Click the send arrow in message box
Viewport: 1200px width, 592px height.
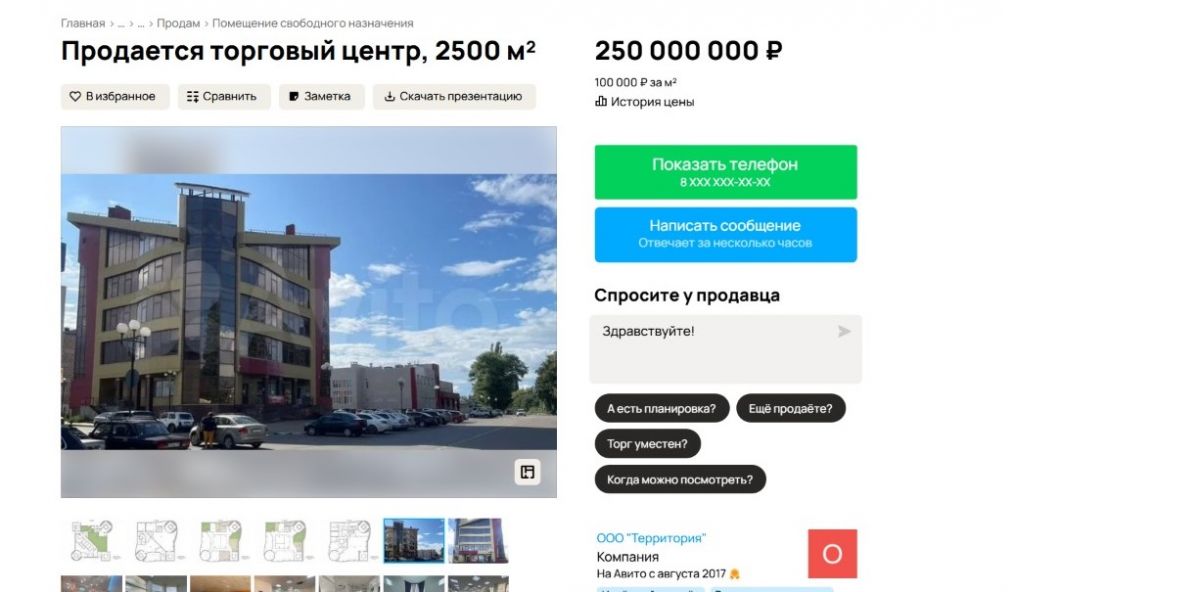(844, 331)
